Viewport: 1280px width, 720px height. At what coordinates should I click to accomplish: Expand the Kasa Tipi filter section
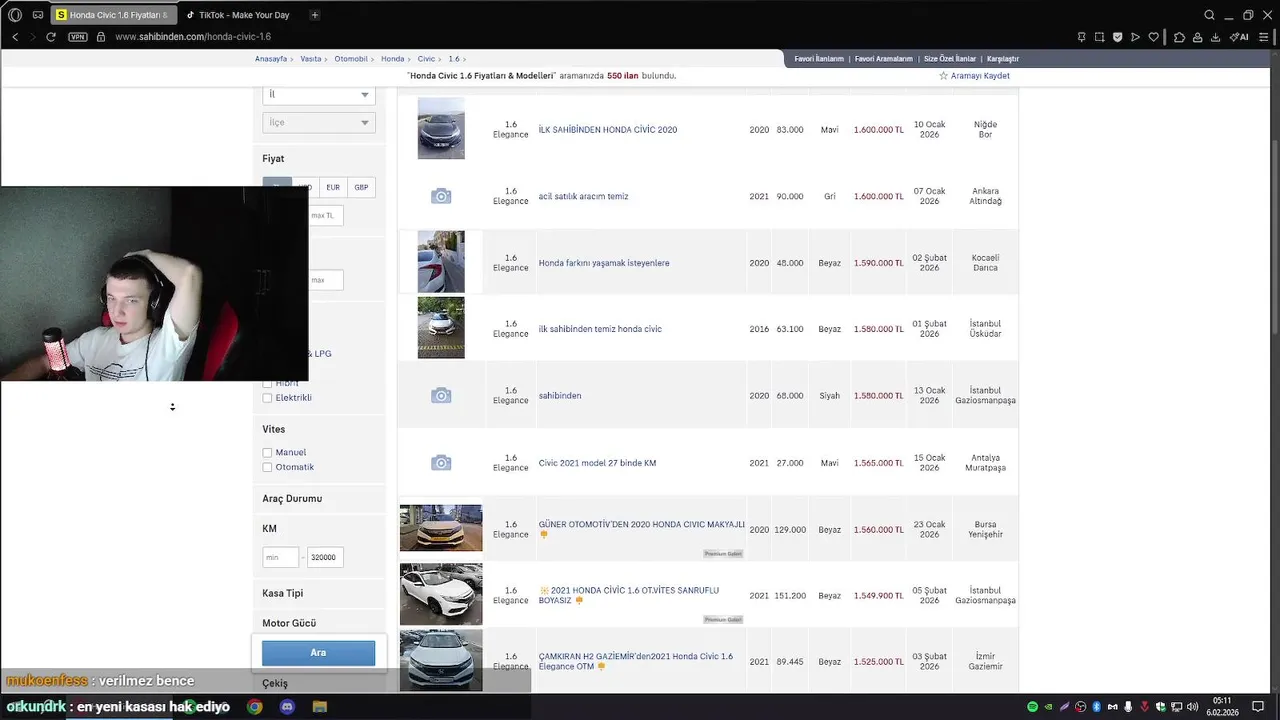pos(282,593)
